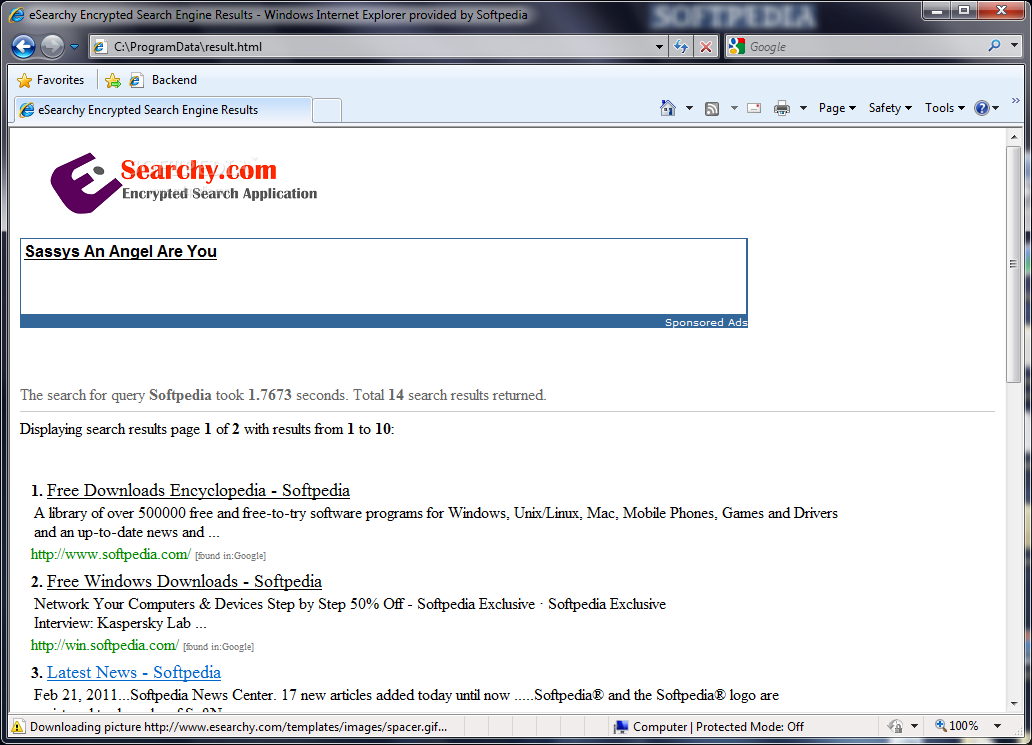Open the search provider dropdown arrow
This screenshot has width=1032, height=745.
(x=1014, y=46)
